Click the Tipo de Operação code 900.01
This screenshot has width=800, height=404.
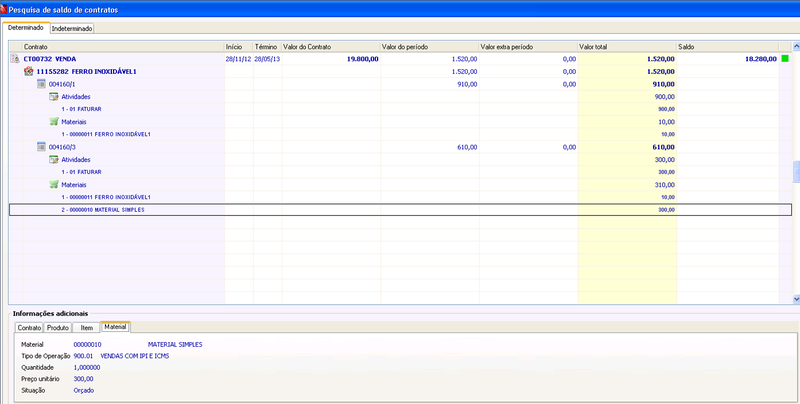pos(83,356)
